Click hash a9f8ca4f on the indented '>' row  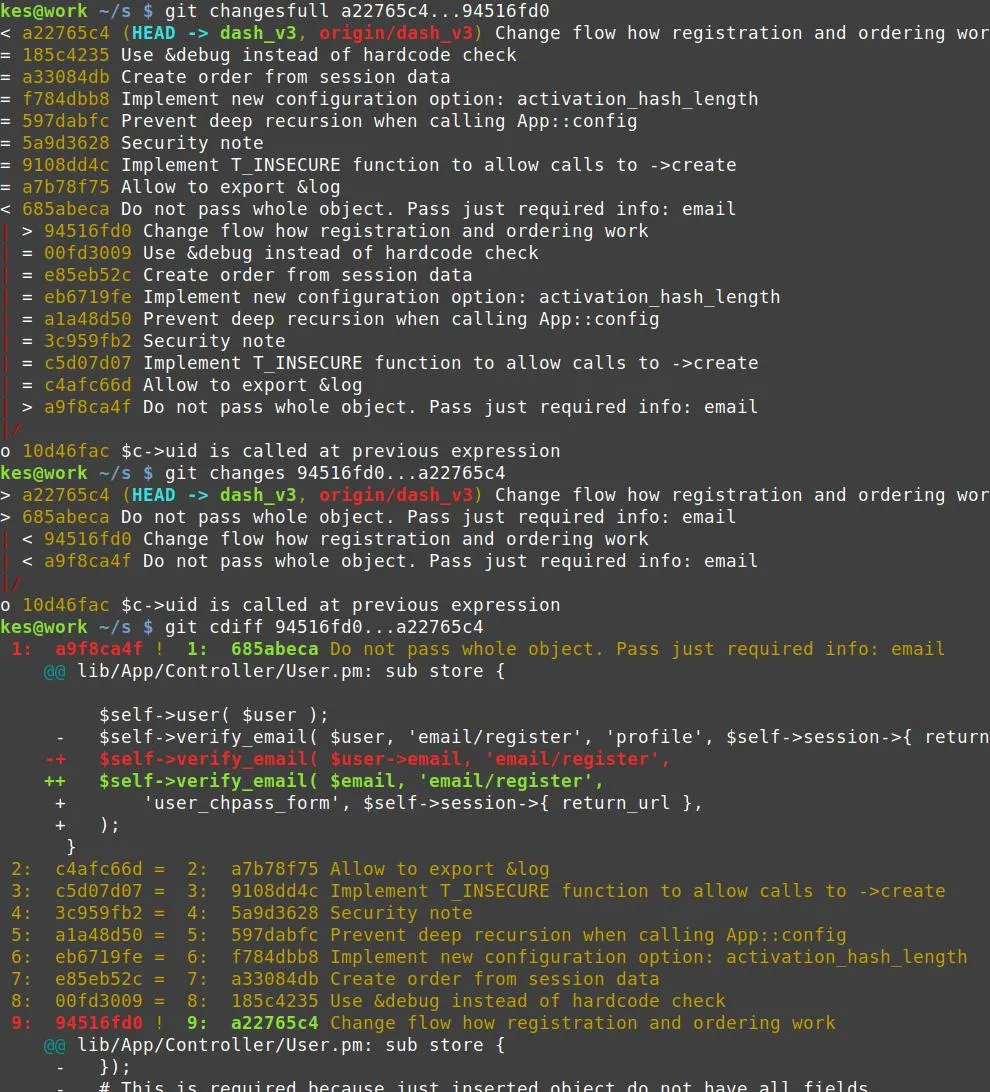(x=88, y=407)
